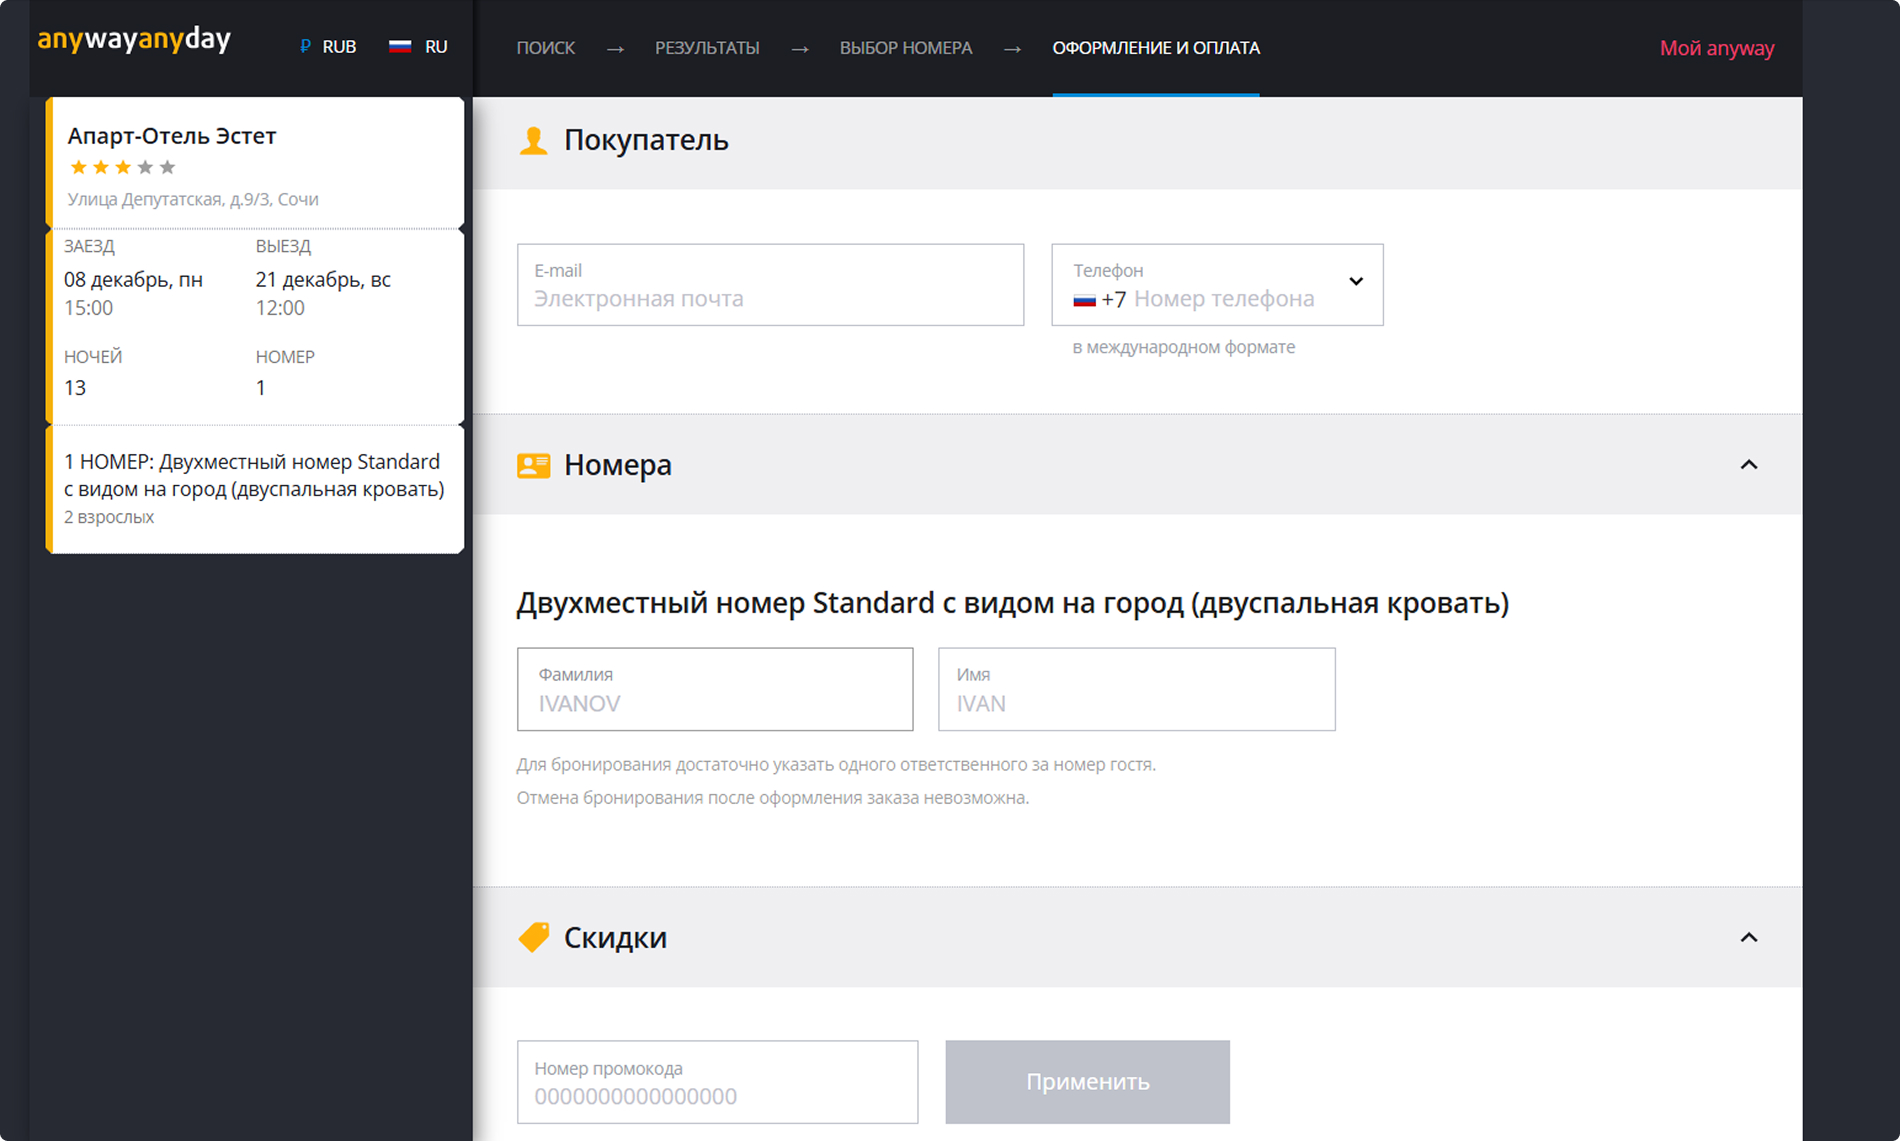Viewport: 1900px width, 1141px height.
Task: Click the Покупатель person icon
Action: click(533, 141)
